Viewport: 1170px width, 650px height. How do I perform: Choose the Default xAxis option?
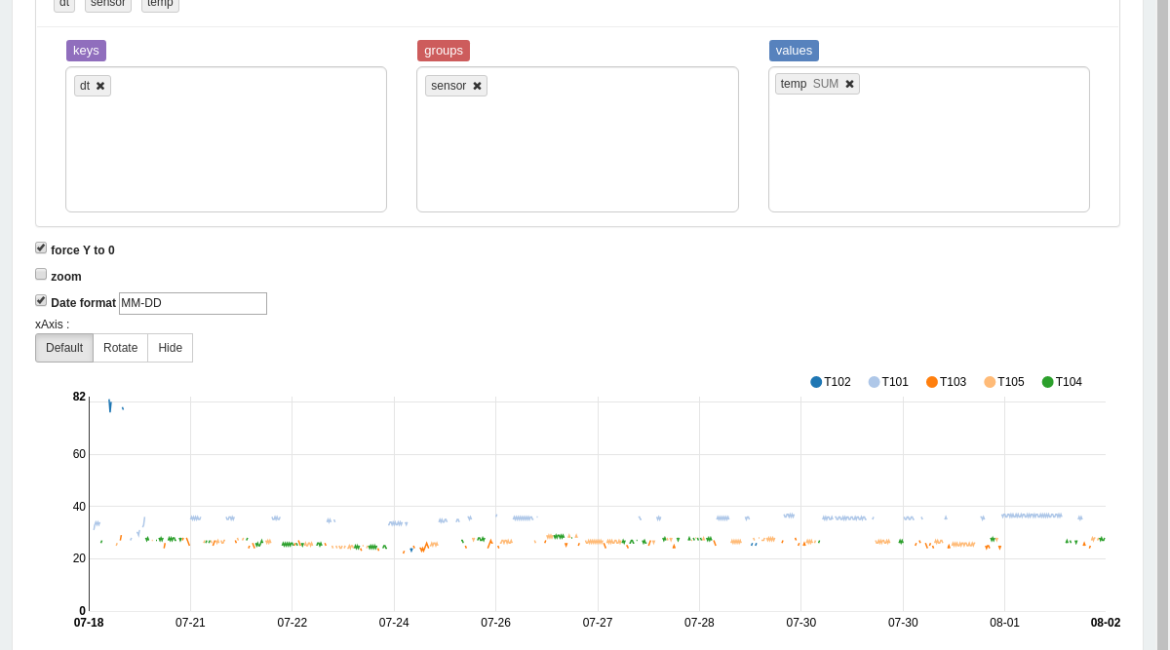click(64, 348)
